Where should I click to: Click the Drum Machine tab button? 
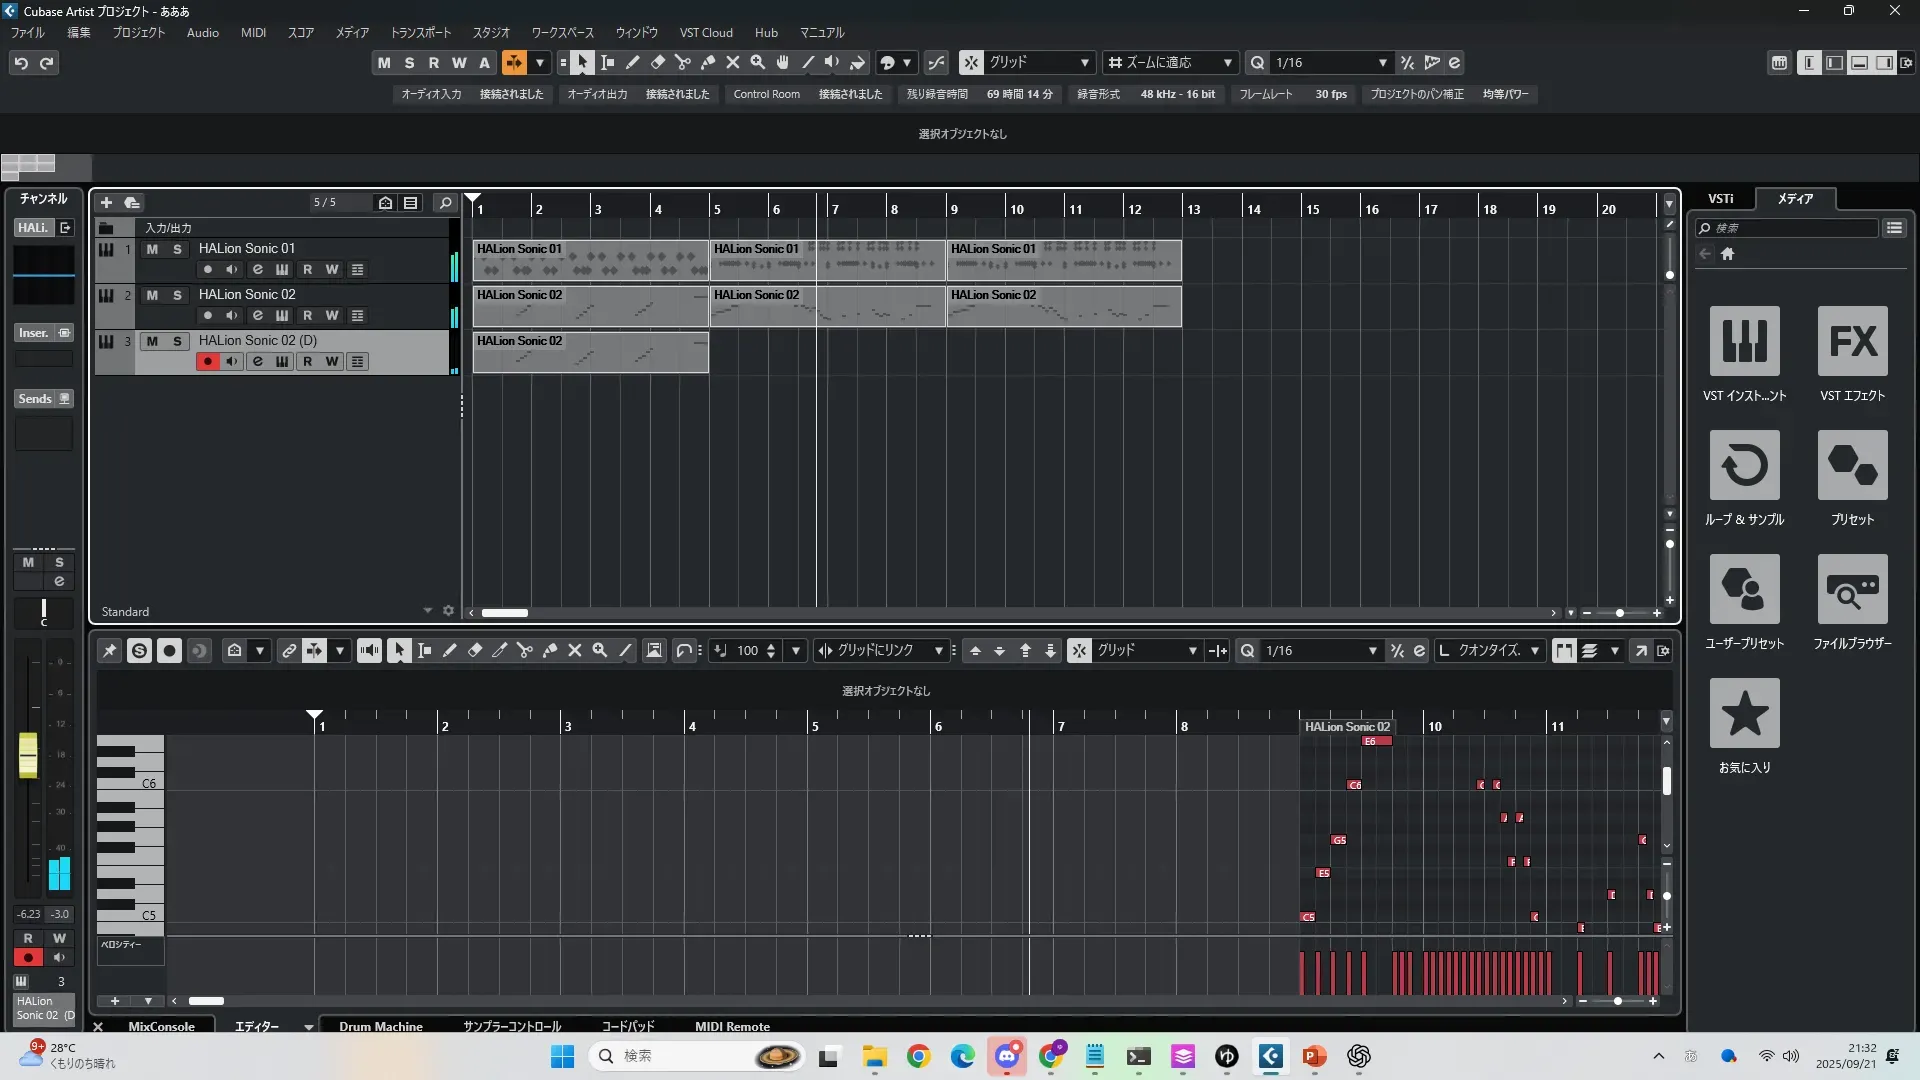pyautogui.click(x=380, y=1026)
